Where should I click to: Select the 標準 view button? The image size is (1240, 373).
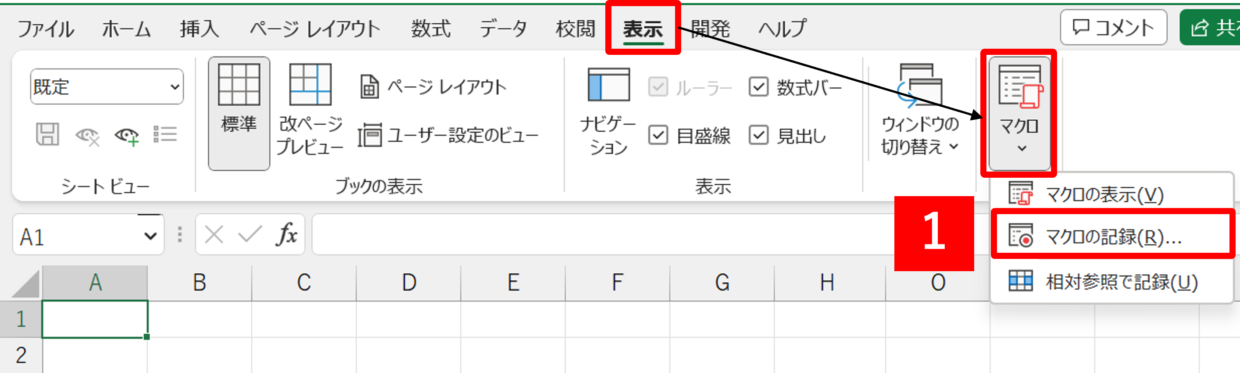(x=238, y=113)
